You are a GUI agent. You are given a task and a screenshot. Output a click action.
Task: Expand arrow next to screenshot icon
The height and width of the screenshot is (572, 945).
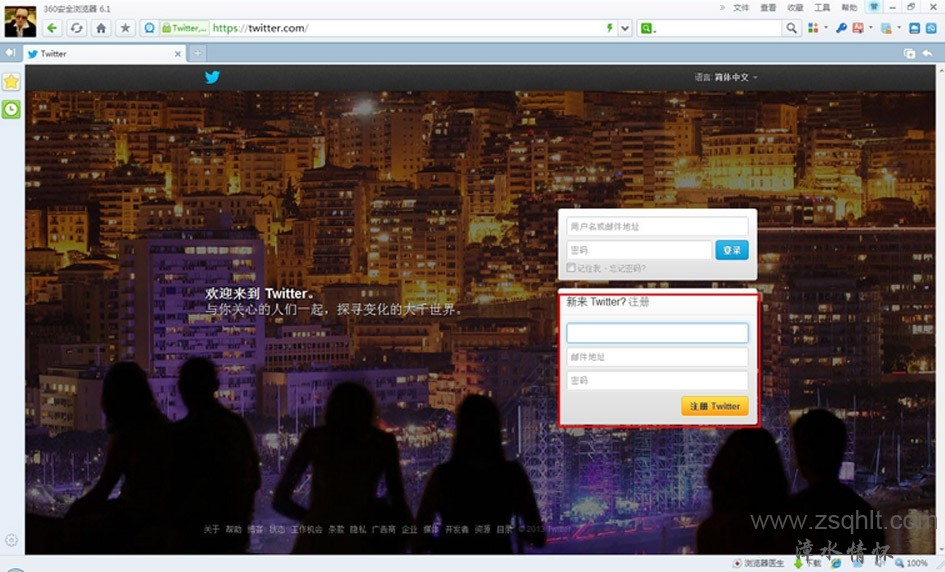pyautogui.click(x=899, y=28)
